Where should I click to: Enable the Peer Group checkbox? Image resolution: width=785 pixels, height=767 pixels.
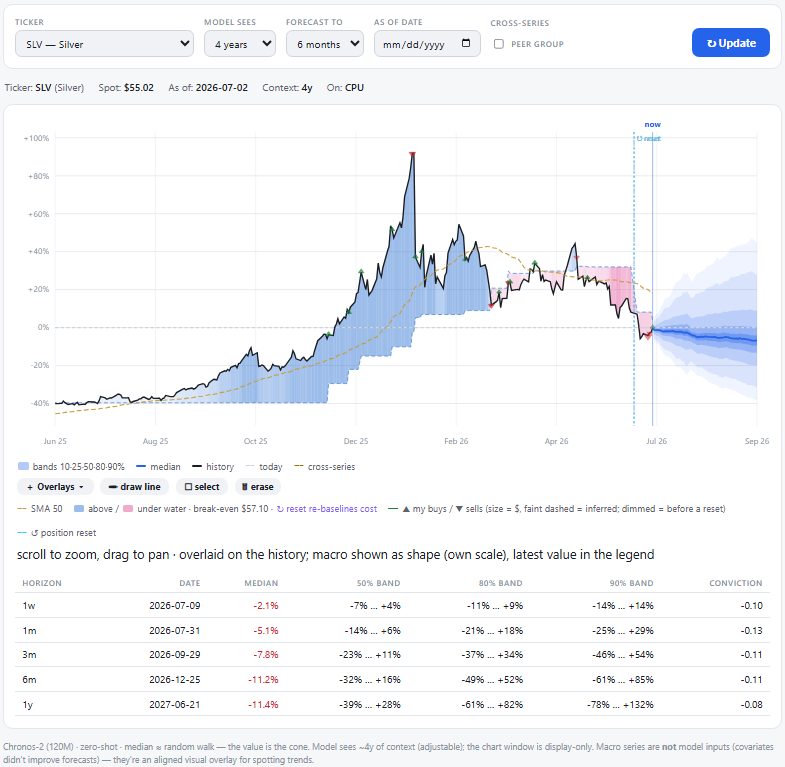[x=499, y=44]
